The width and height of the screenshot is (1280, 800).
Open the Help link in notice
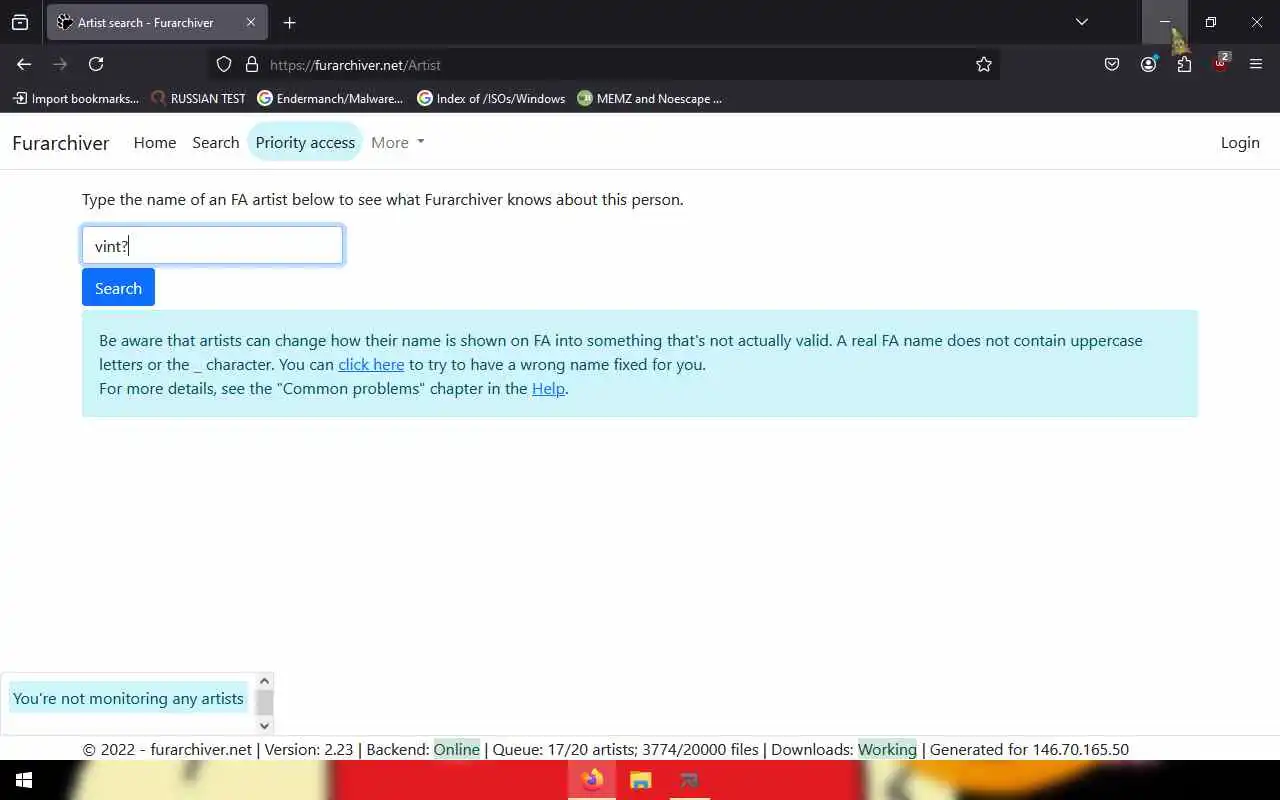tap(548, 388)
